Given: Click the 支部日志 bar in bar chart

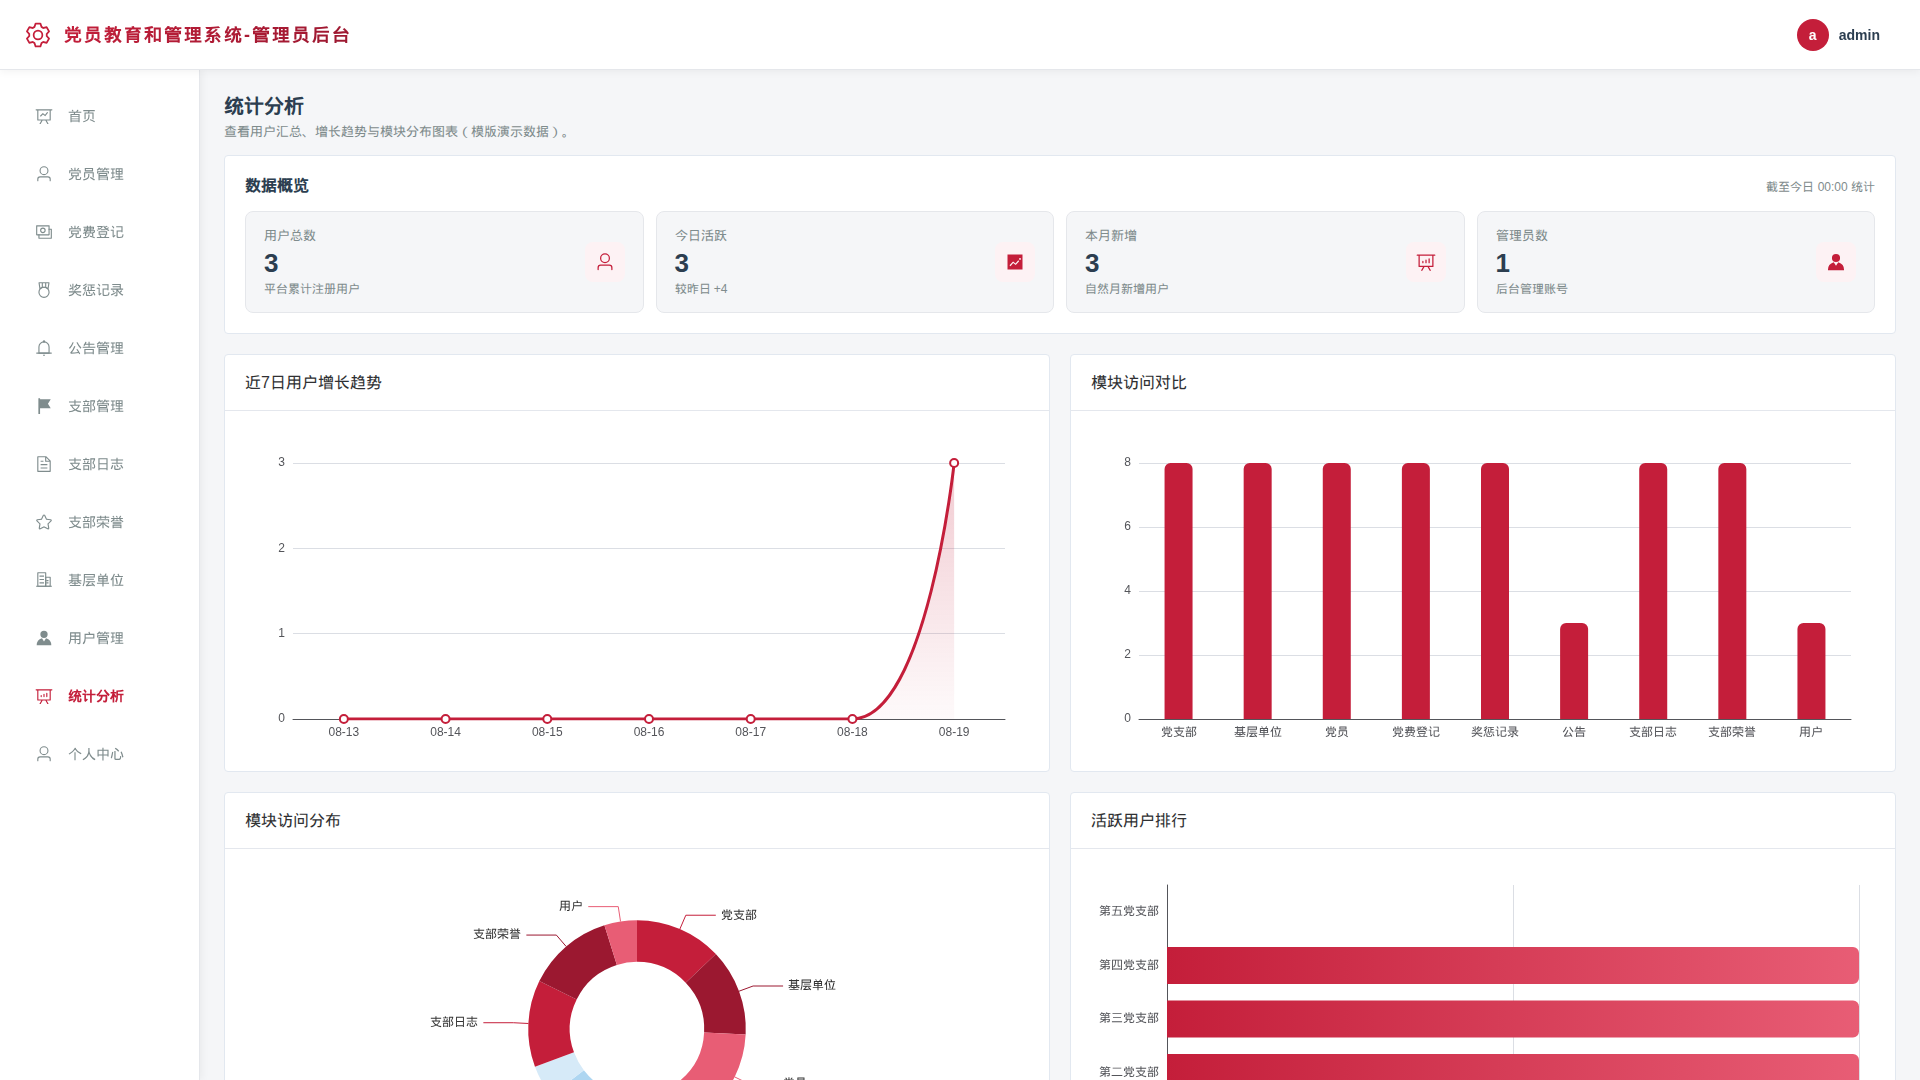Looking at the screenshot, I should coord(1653,591).
